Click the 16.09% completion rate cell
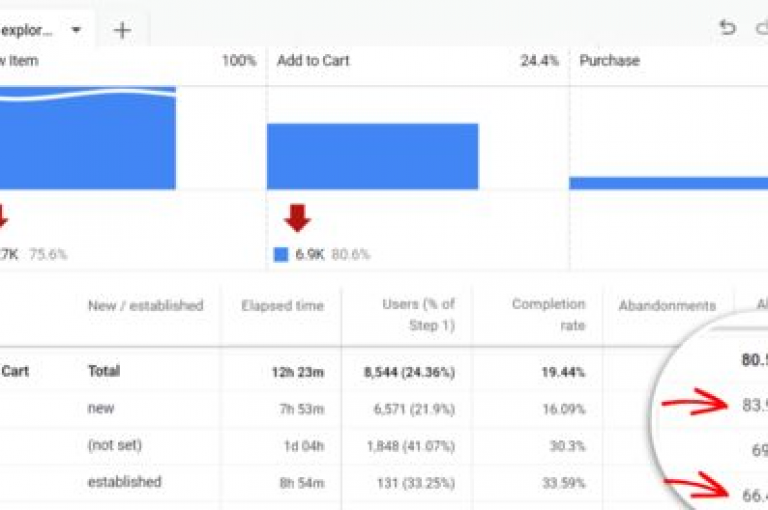Screen dimensions: 768x510 (564, 409)
